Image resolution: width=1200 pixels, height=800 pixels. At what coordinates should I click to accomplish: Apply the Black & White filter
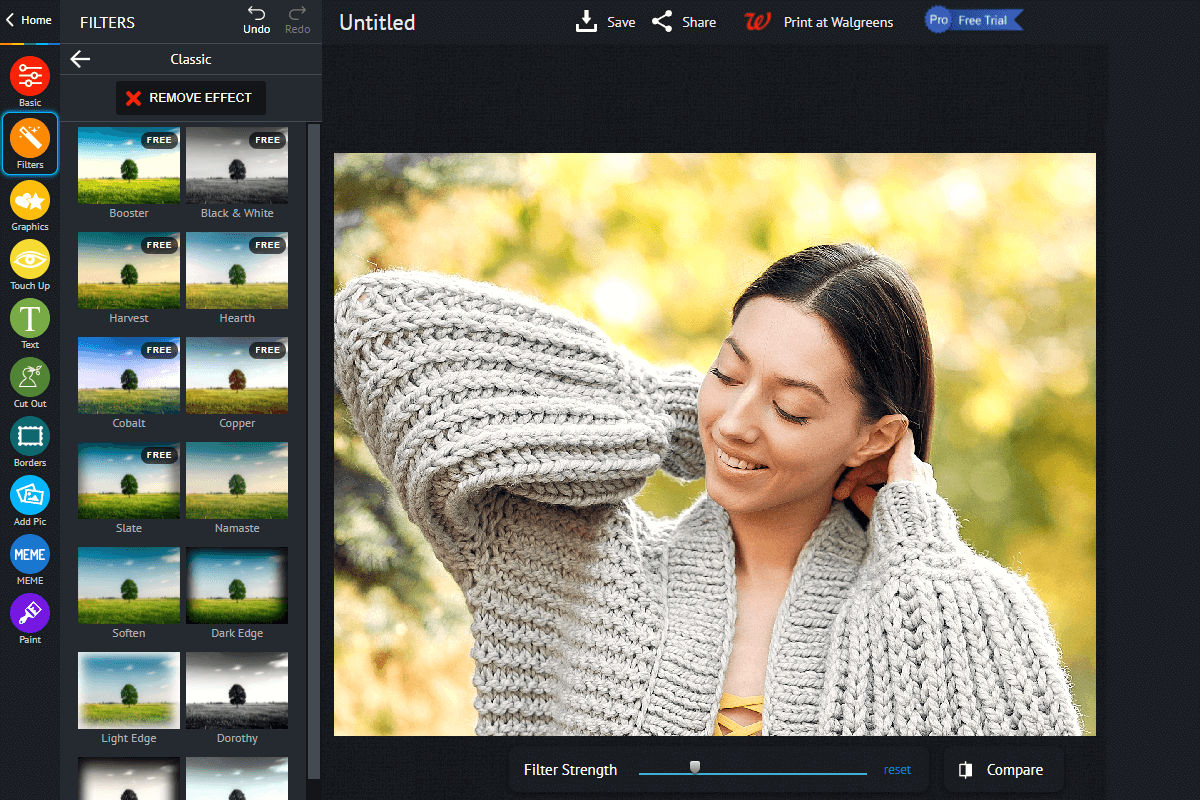click(x=236, y=165)
